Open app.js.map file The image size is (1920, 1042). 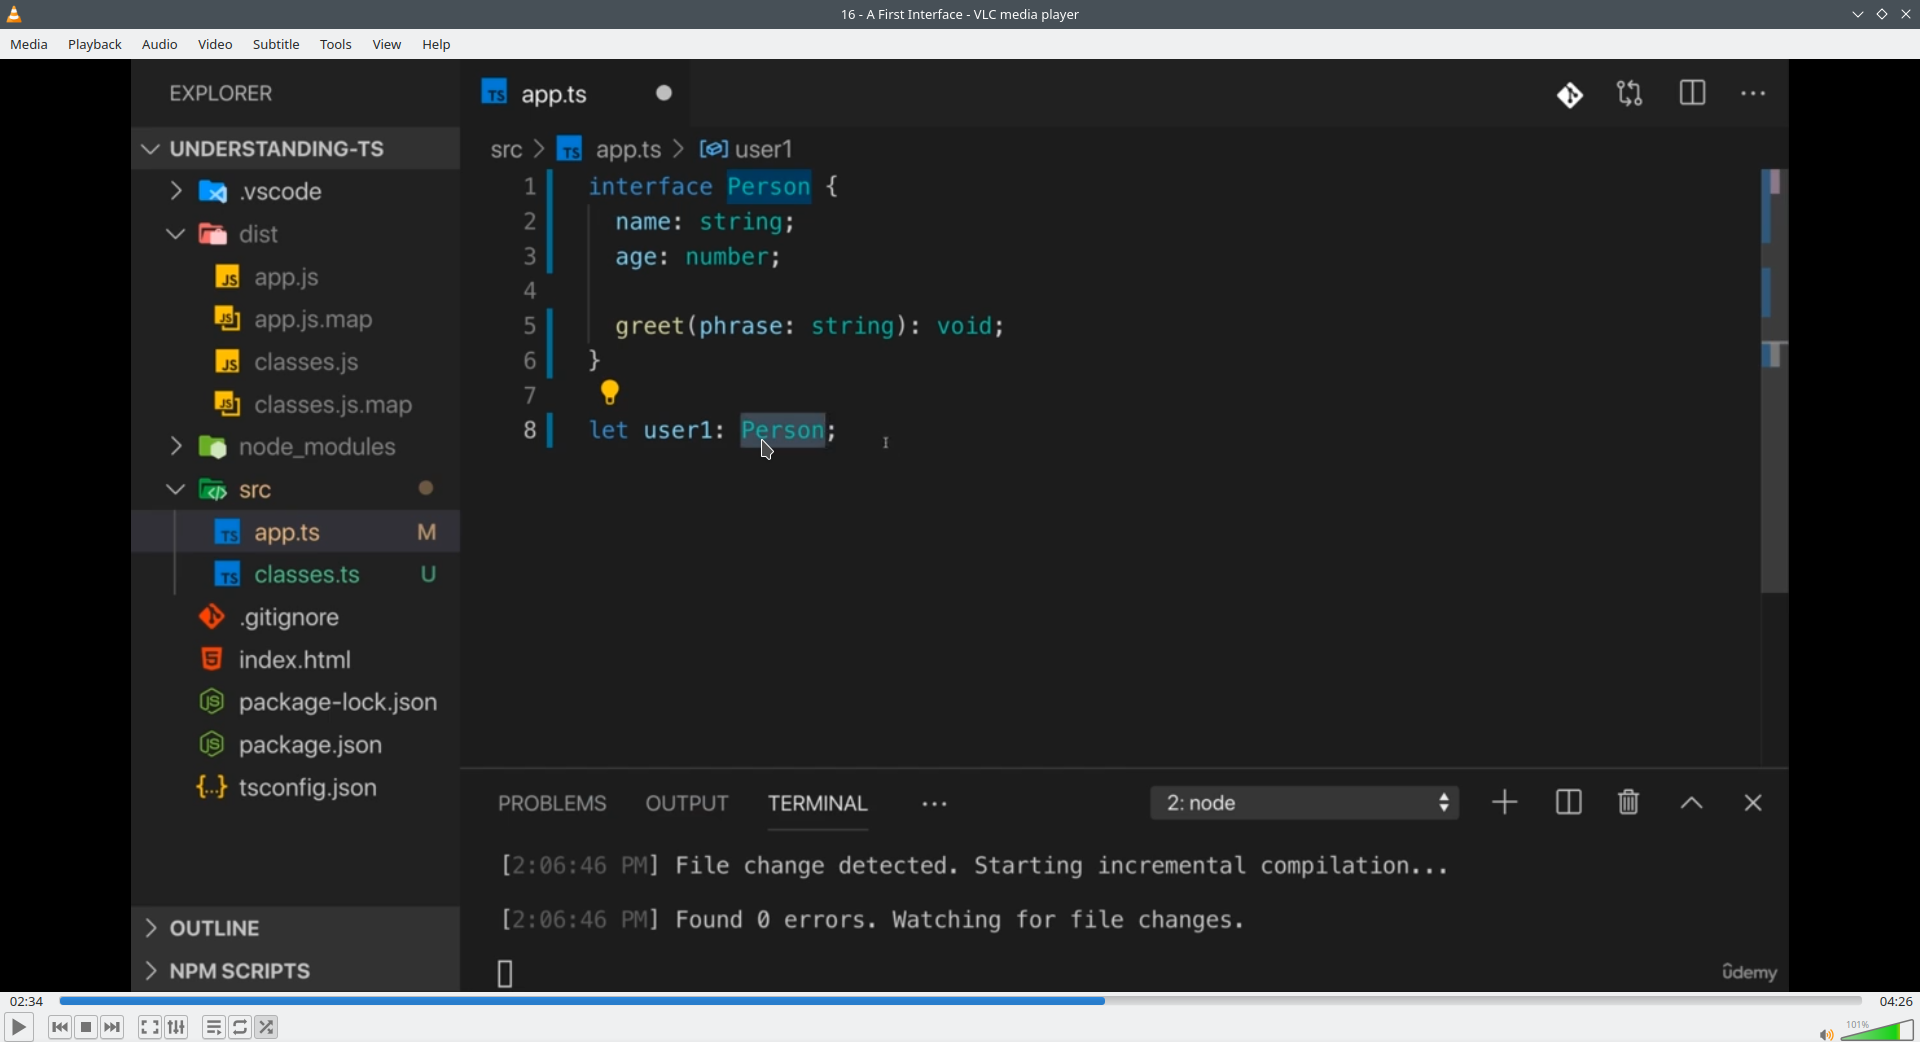tap(295, 320)
